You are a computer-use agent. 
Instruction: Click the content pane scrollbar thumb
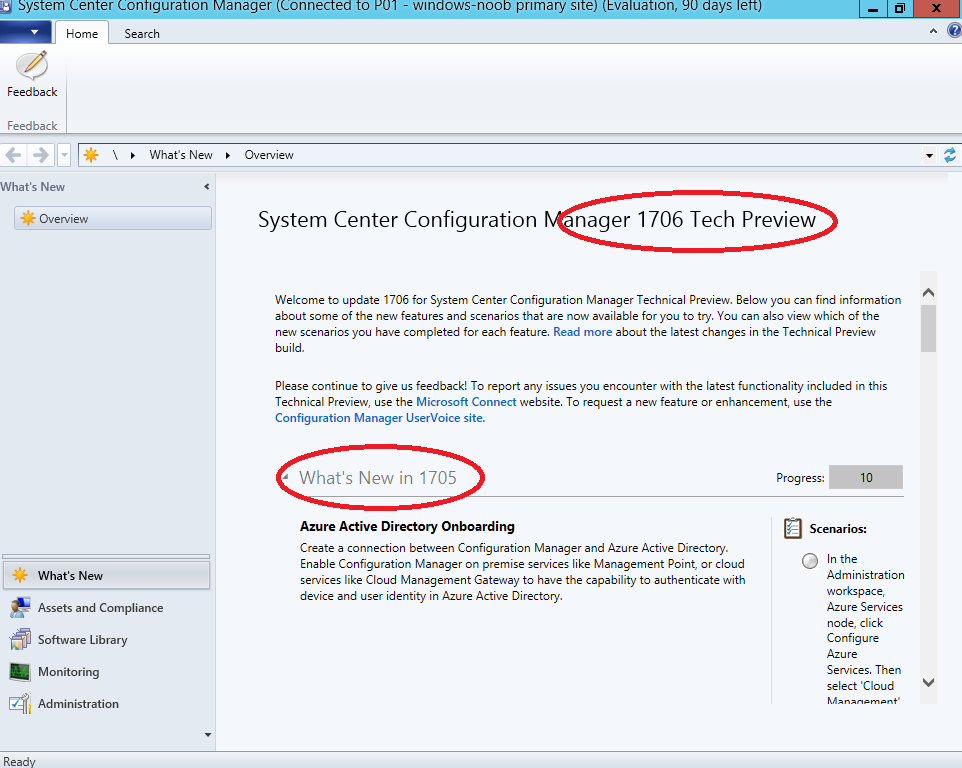point(929,328)
